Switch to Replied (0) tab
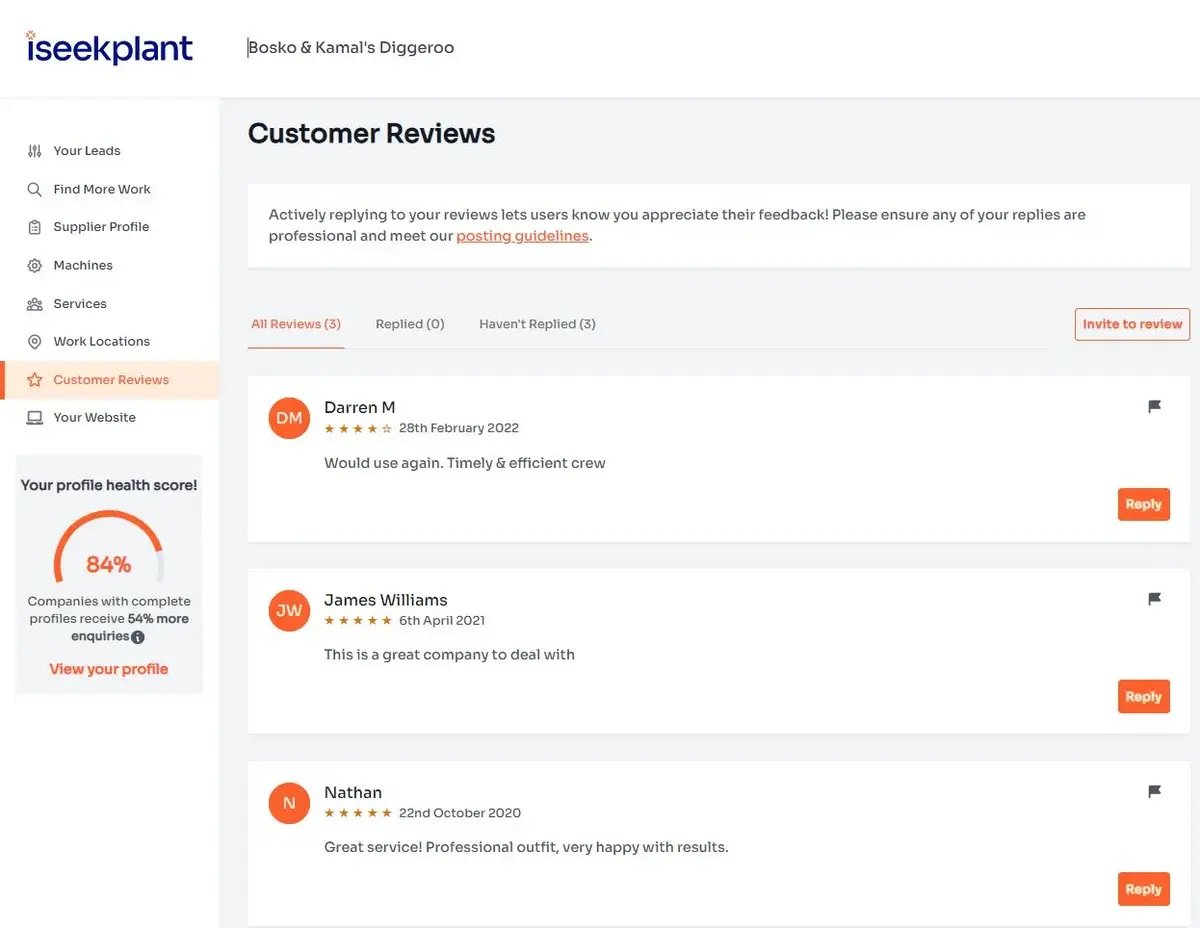 click(410, 324)
